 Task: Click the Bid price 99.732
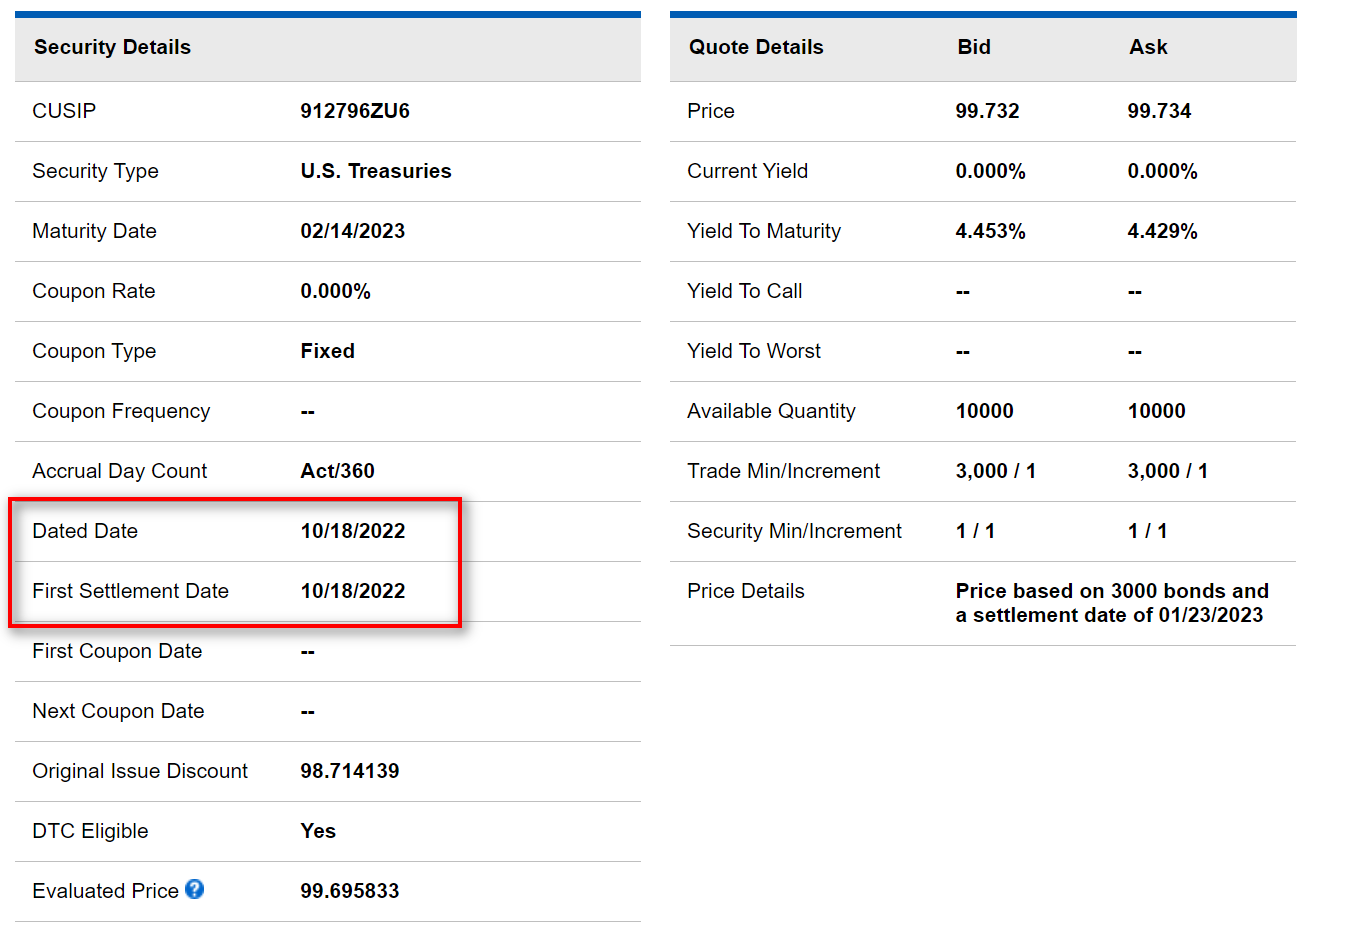(x=988, y=111)
